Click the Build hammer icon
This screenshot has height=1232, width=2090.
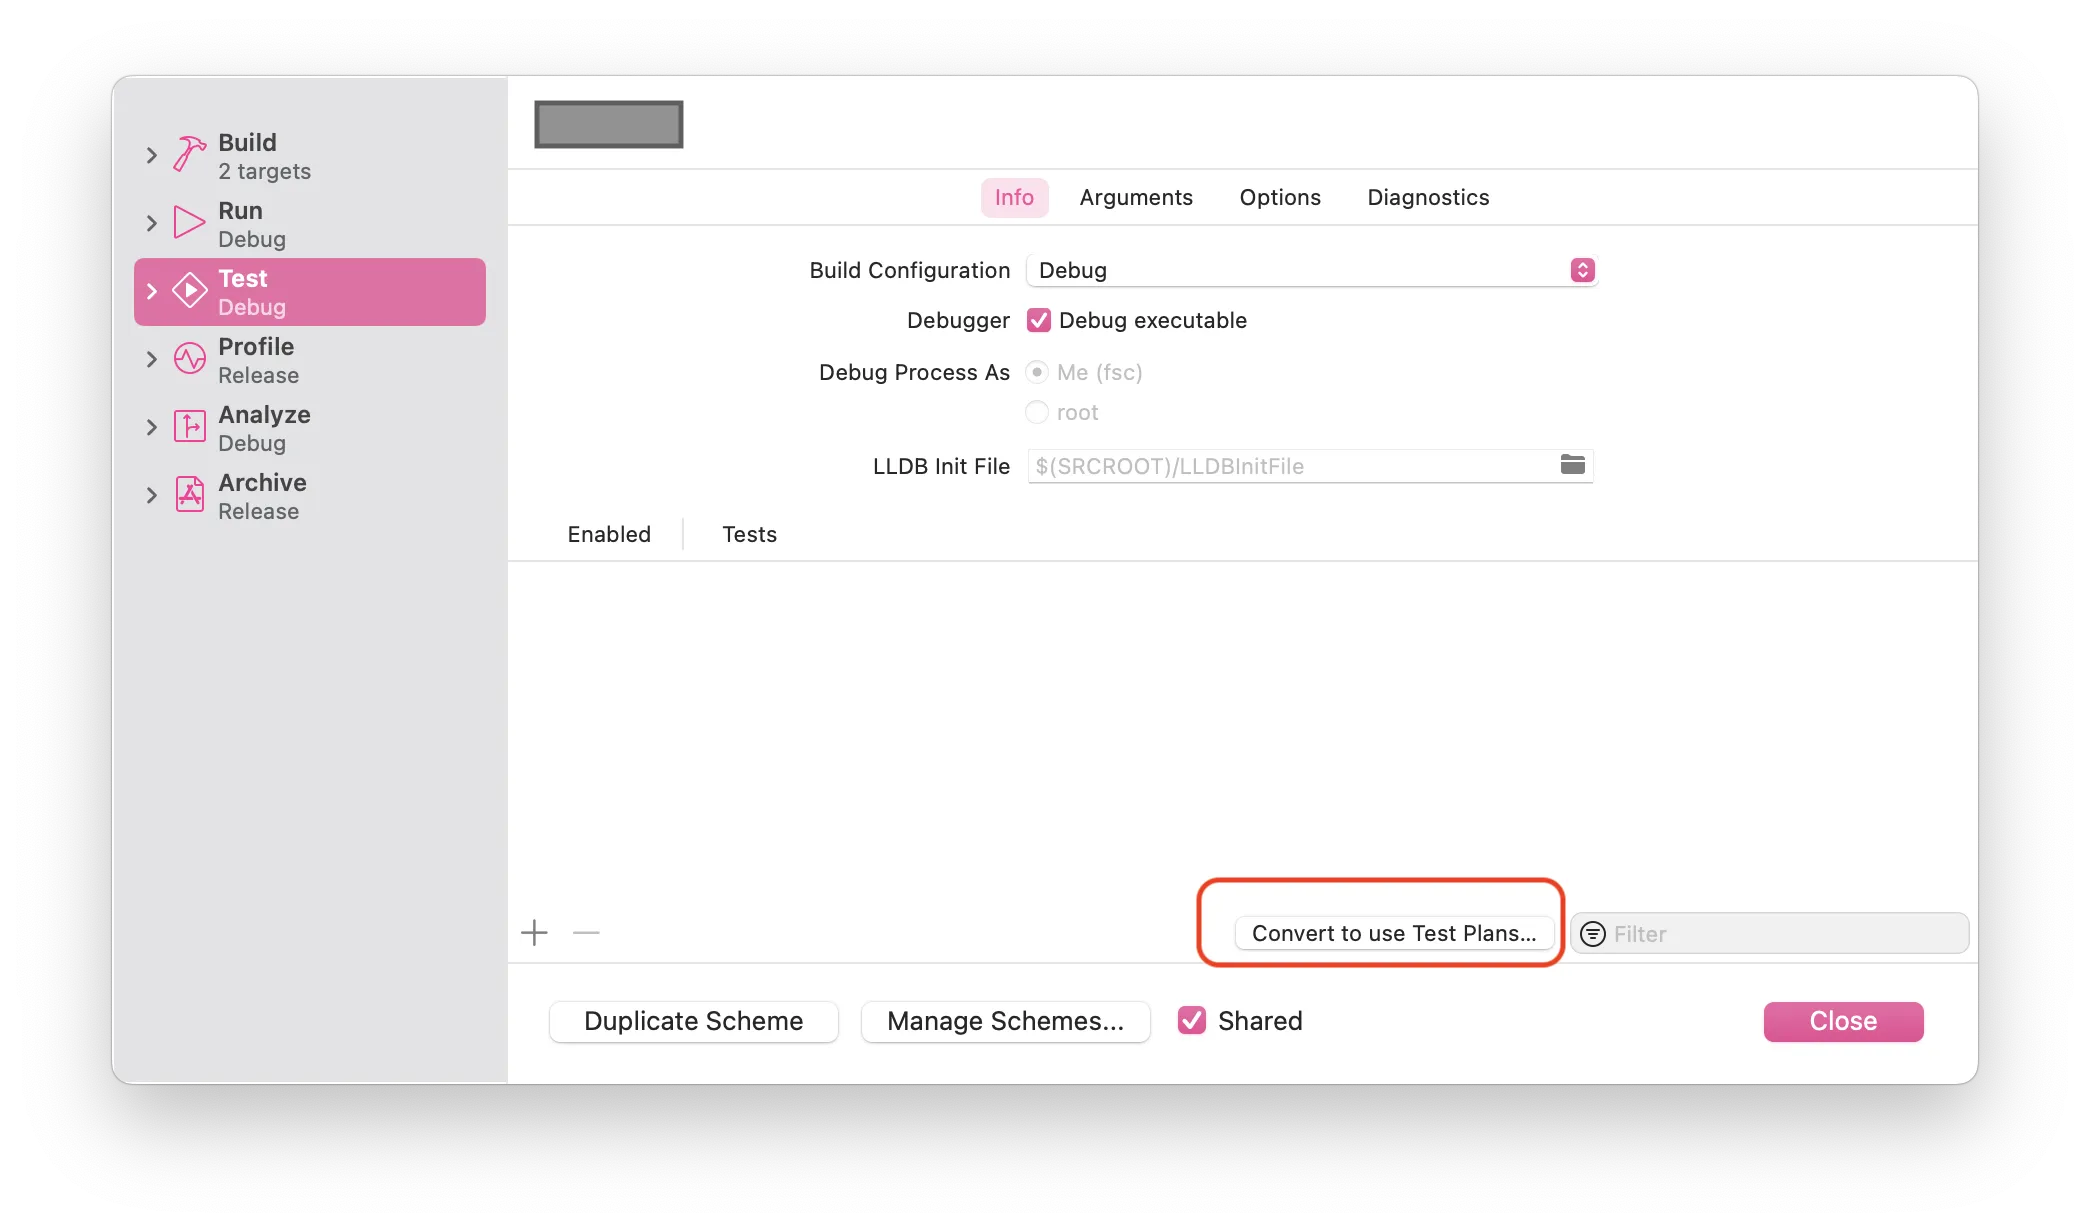189,155
